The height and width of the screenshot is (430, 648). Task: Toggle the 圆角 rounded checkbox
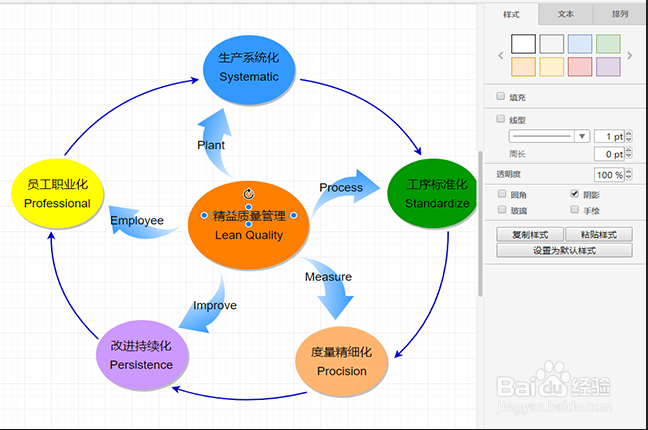[x=502, y=194]
